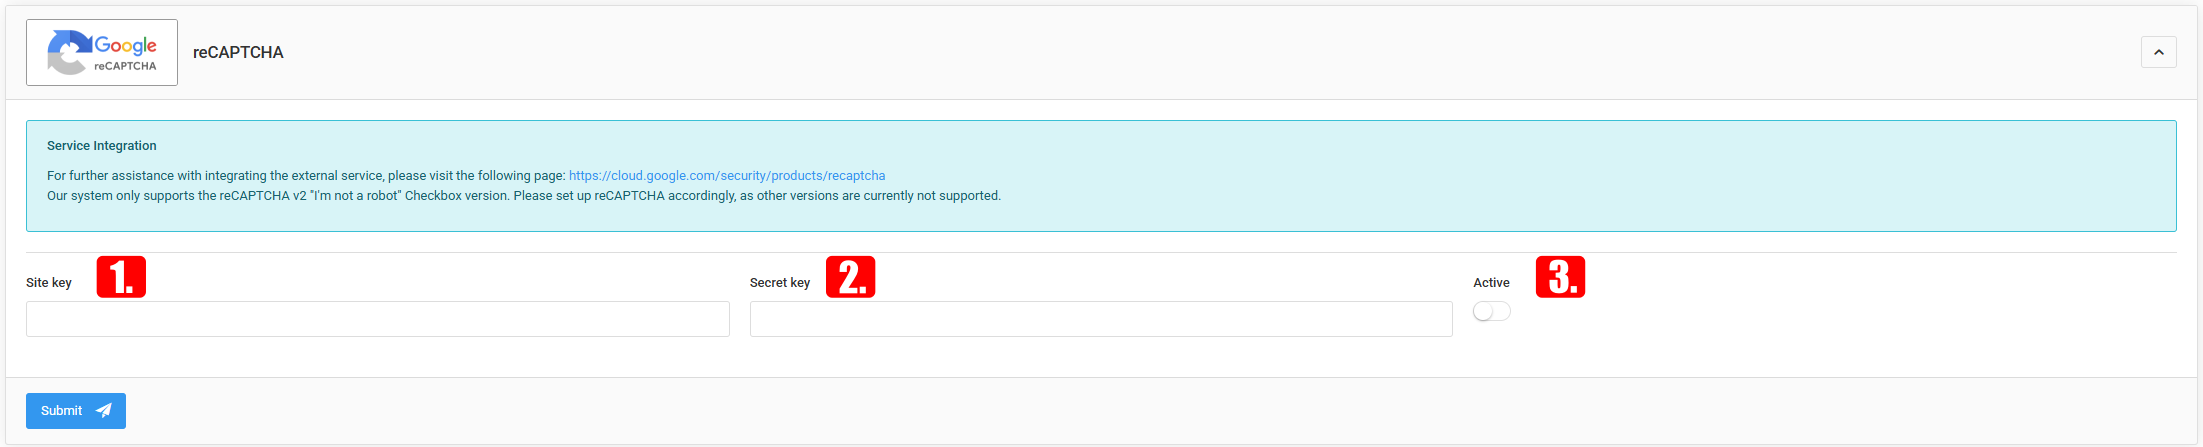Click the Site key label
The width and height of the screenshot is (2203, 447).
tap(49, 283)
